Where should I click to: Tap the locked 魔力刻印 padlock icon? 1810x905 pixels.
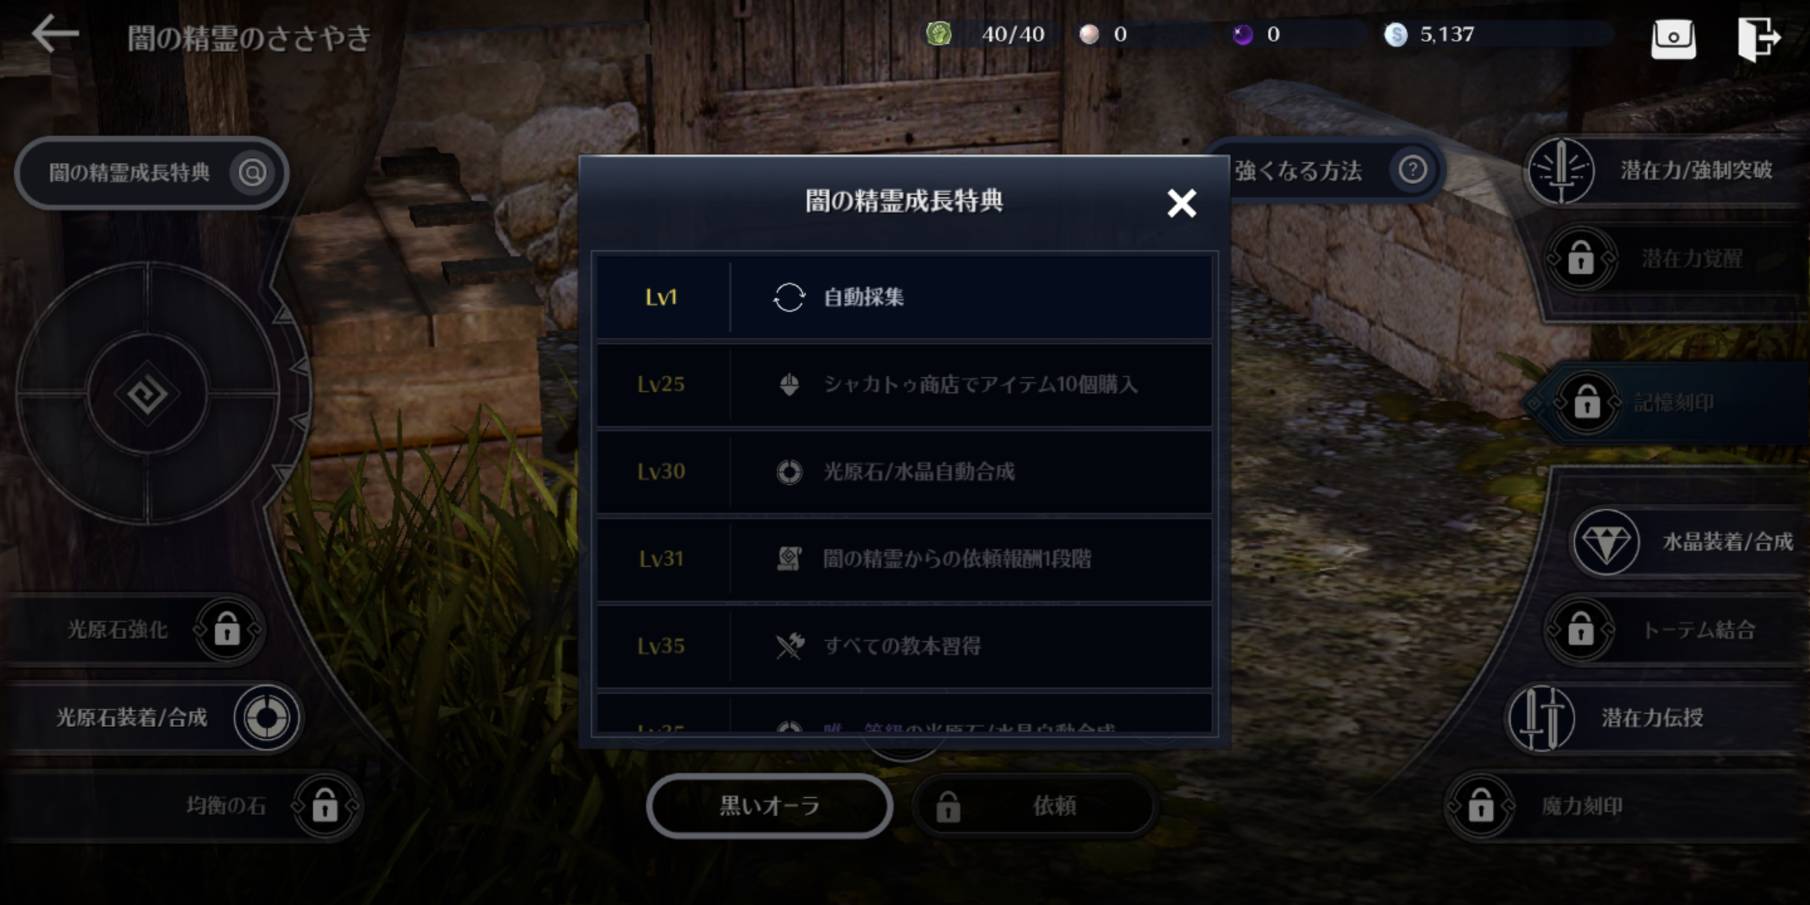pyautogui.click(x=1480, y=805)
